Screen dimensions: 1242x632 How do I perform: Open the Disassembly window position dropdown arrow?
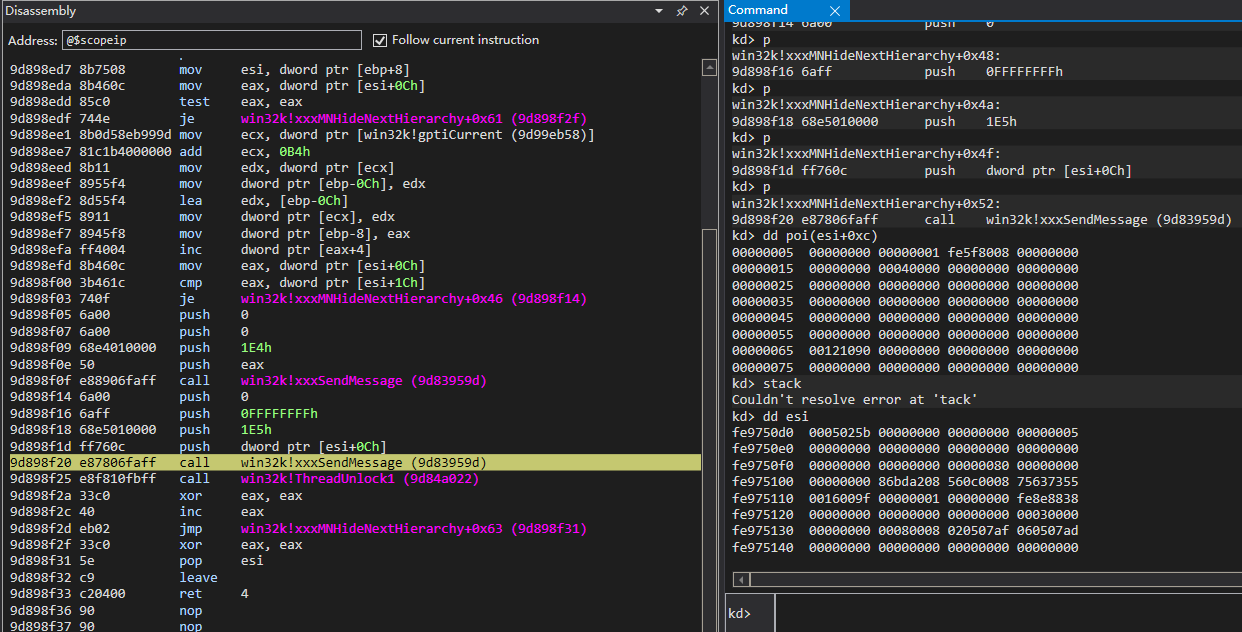[659, 10]
